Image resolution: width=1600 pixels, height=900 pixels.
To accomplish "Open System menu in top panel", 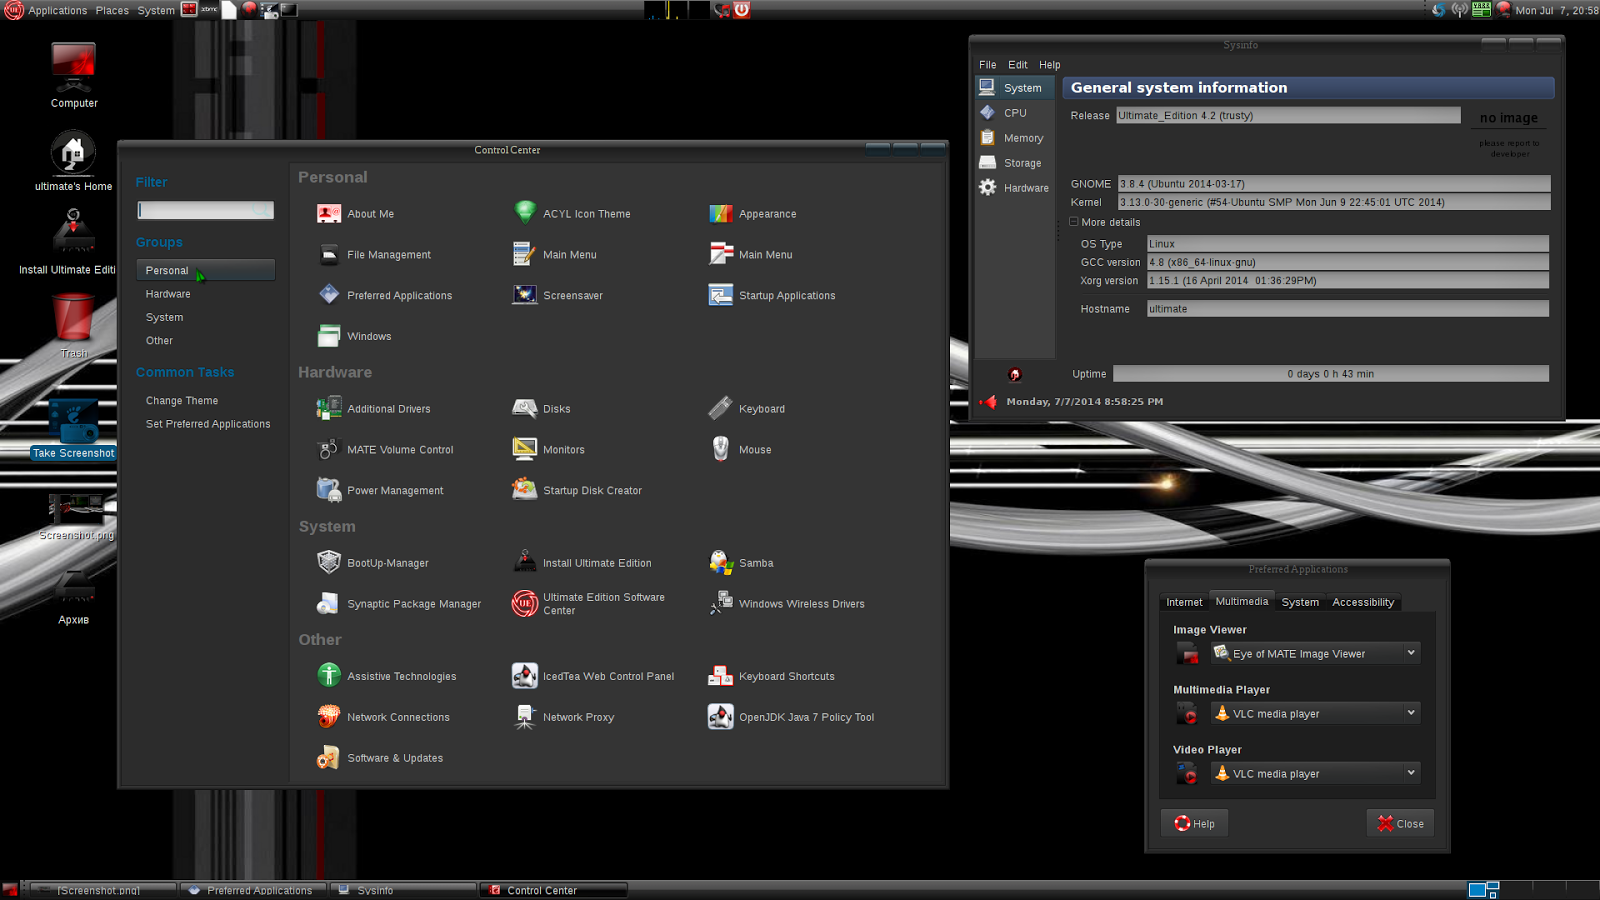I will [156, 10].
